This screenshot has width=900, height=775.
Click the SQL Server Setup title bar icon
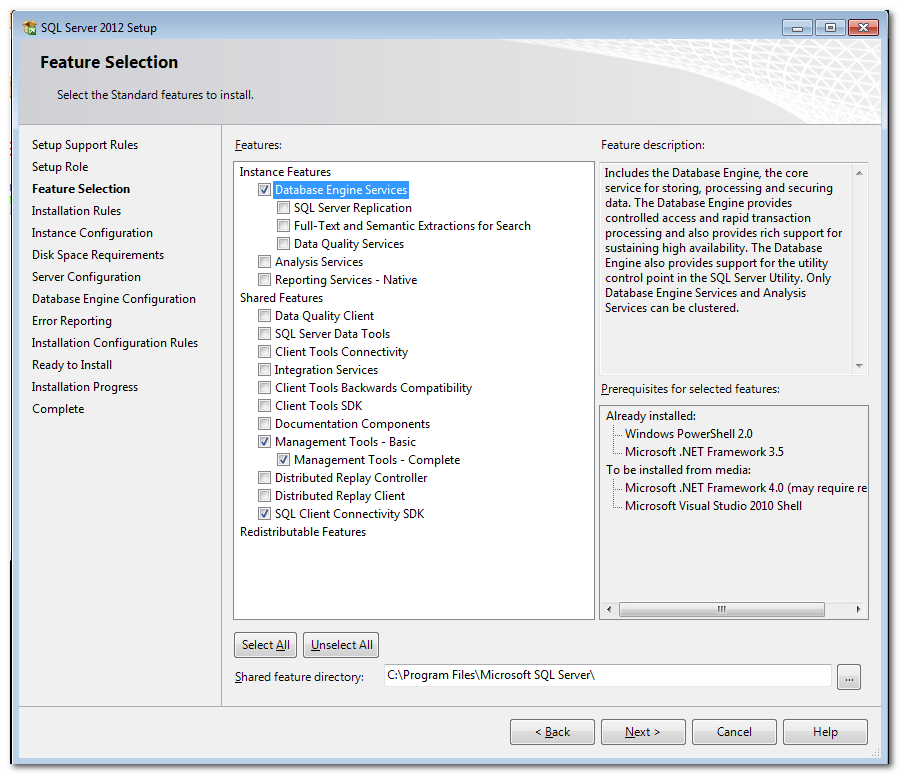pos(30,28)
